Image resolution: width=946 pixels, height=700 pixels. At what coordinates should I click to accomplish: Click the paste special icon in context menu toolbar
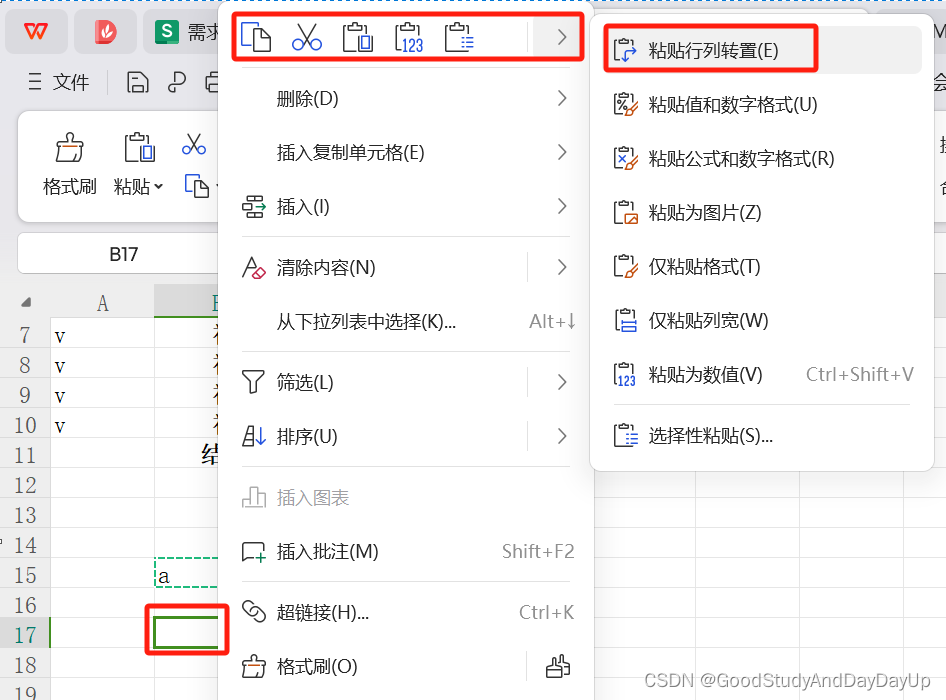(459, 37)
